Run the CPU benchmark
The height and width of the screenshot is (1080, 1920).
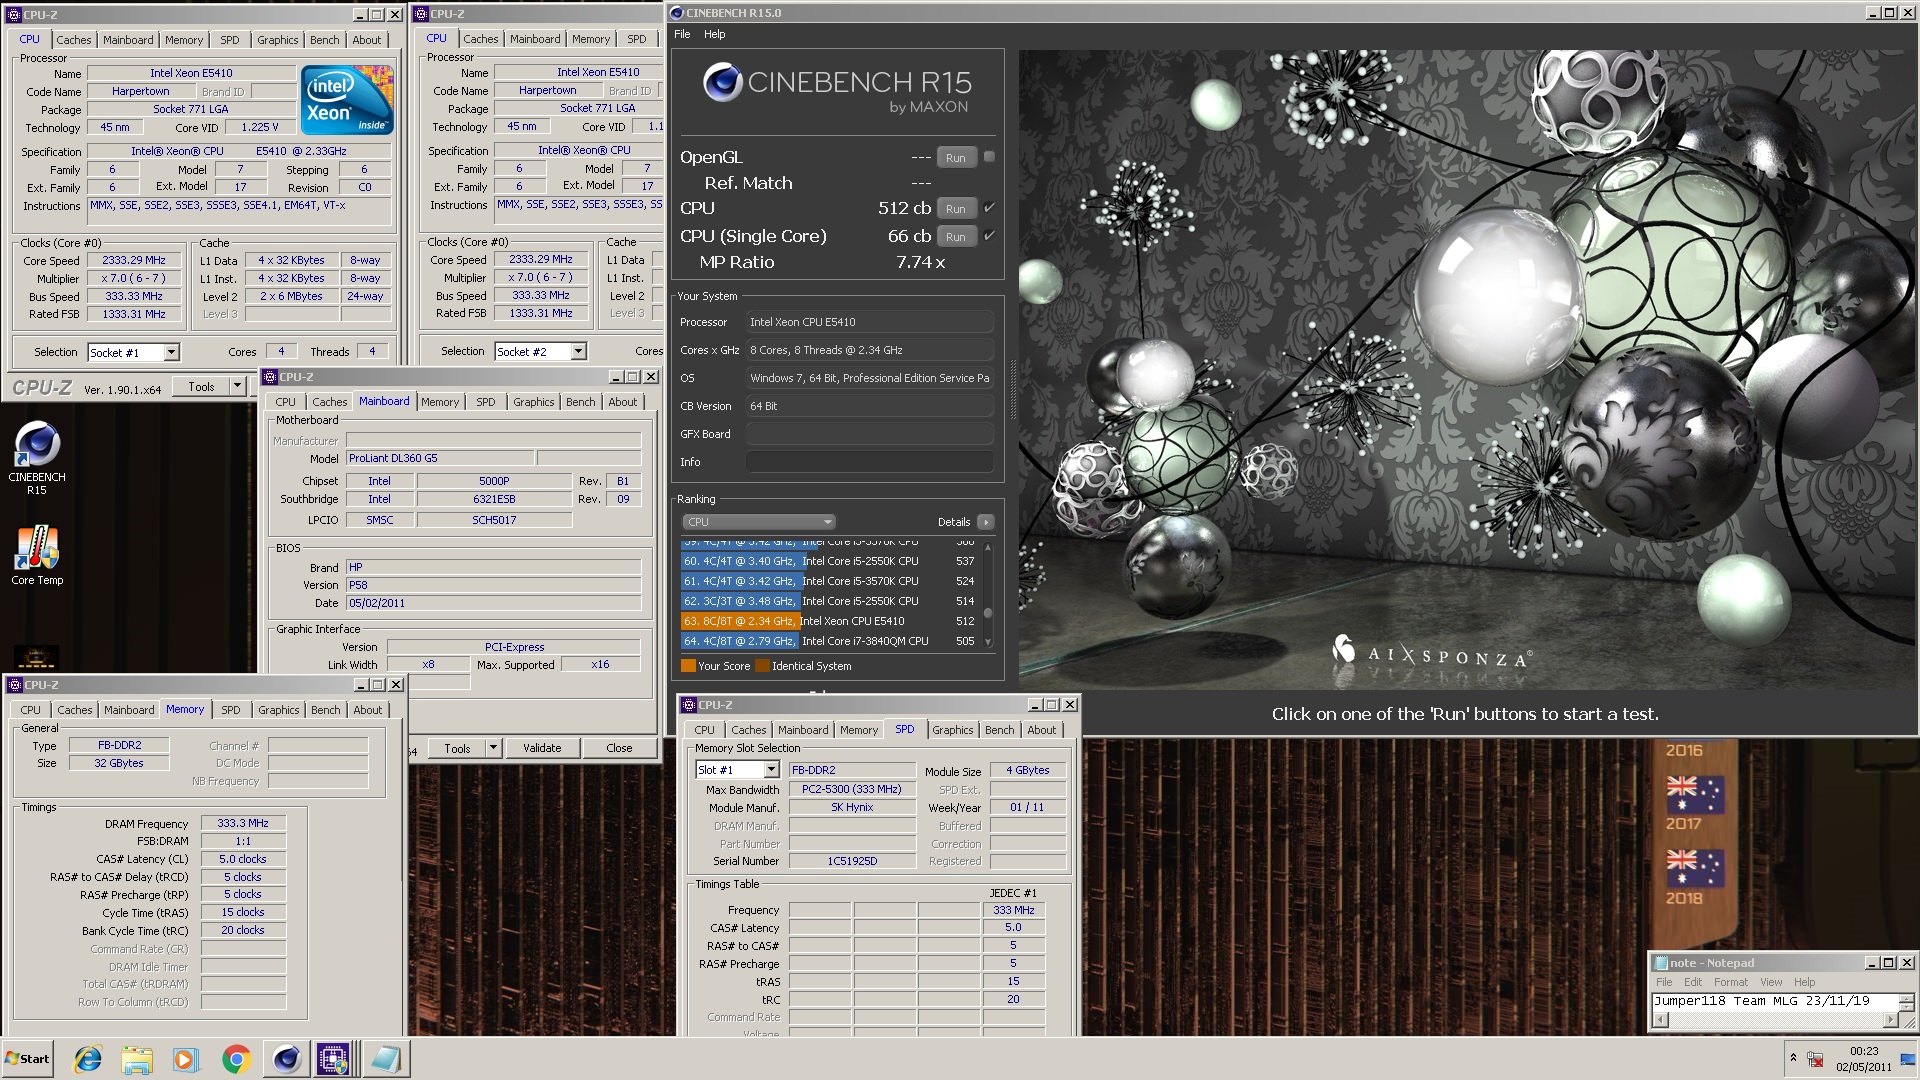click(956, 209)
